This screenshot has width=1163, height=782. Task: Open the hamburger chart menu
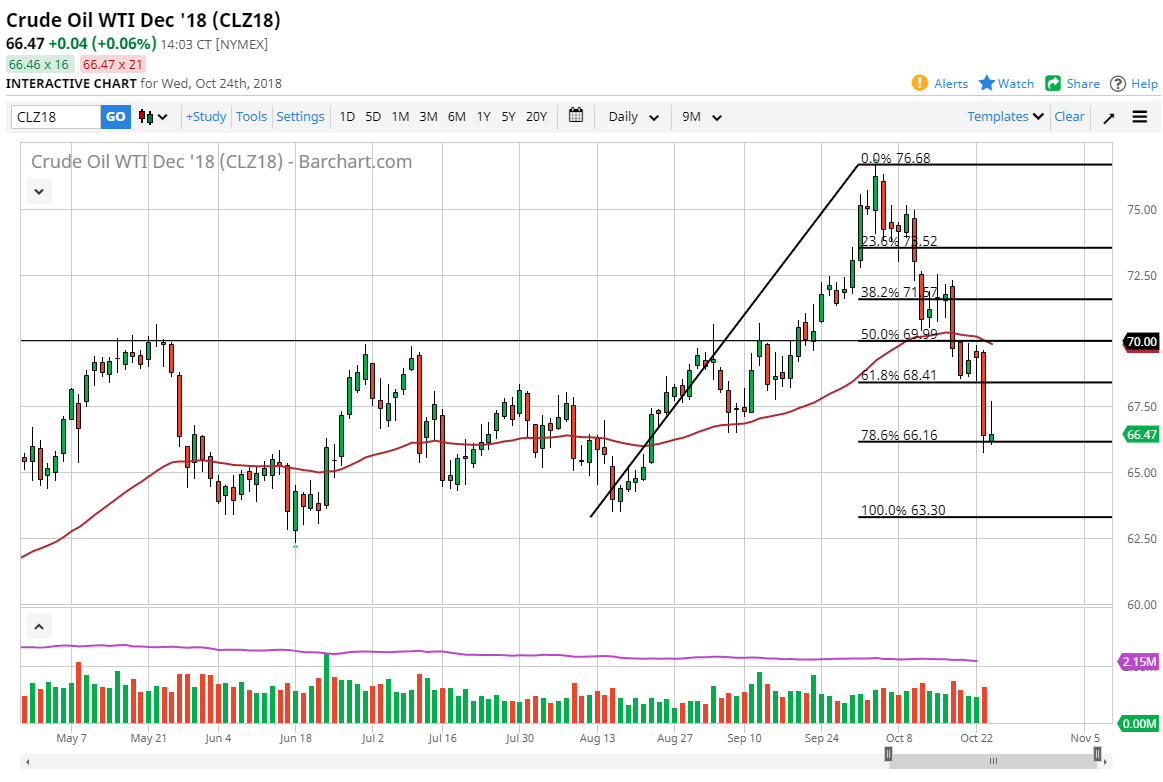(x=1140, y=116)
